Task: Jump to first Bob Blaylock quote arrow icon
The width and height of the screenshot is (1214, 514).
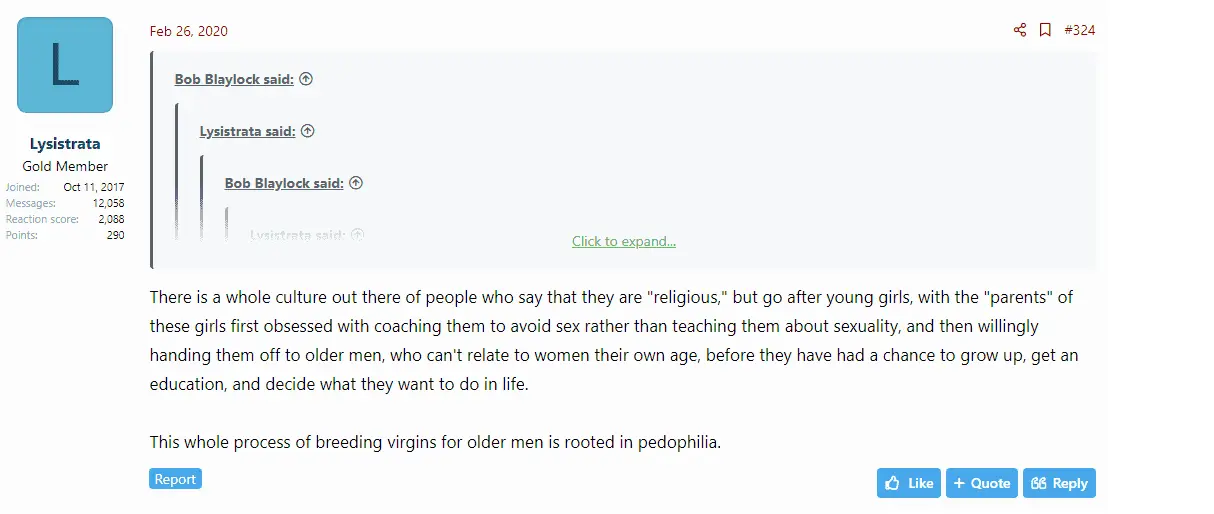Action: click(306, 79)
